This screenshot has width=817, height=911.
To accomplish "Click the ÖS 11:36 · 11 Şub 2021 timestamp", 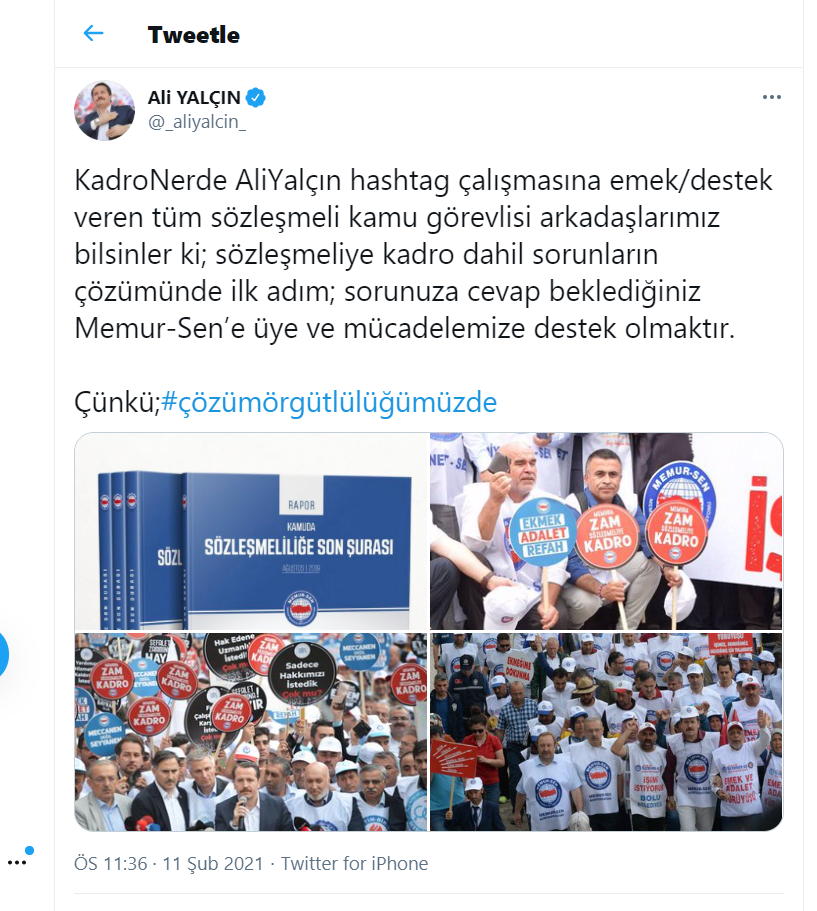I will 169,863.
